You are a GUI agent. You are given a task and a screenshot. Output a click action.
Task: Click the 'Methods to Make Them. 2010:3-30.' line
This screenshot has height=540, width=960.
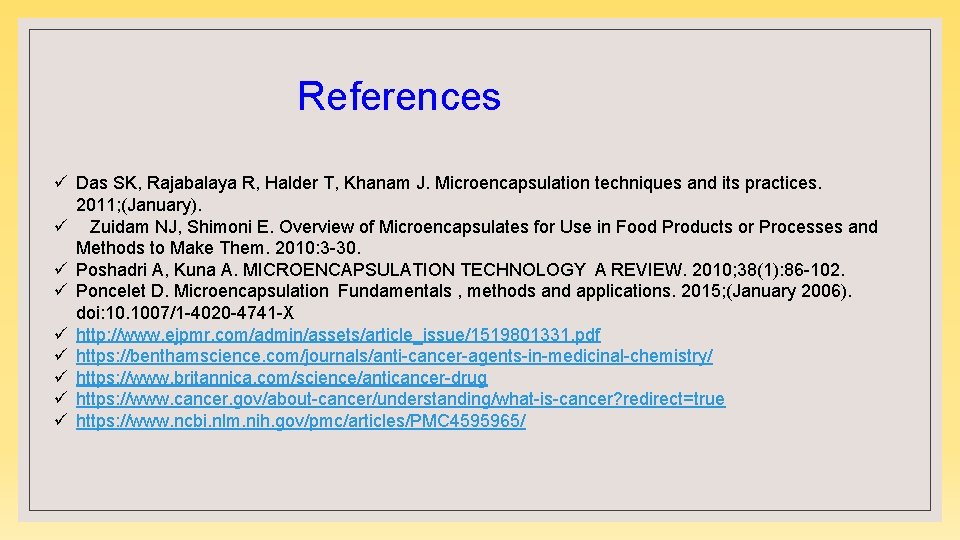(219, 248)
